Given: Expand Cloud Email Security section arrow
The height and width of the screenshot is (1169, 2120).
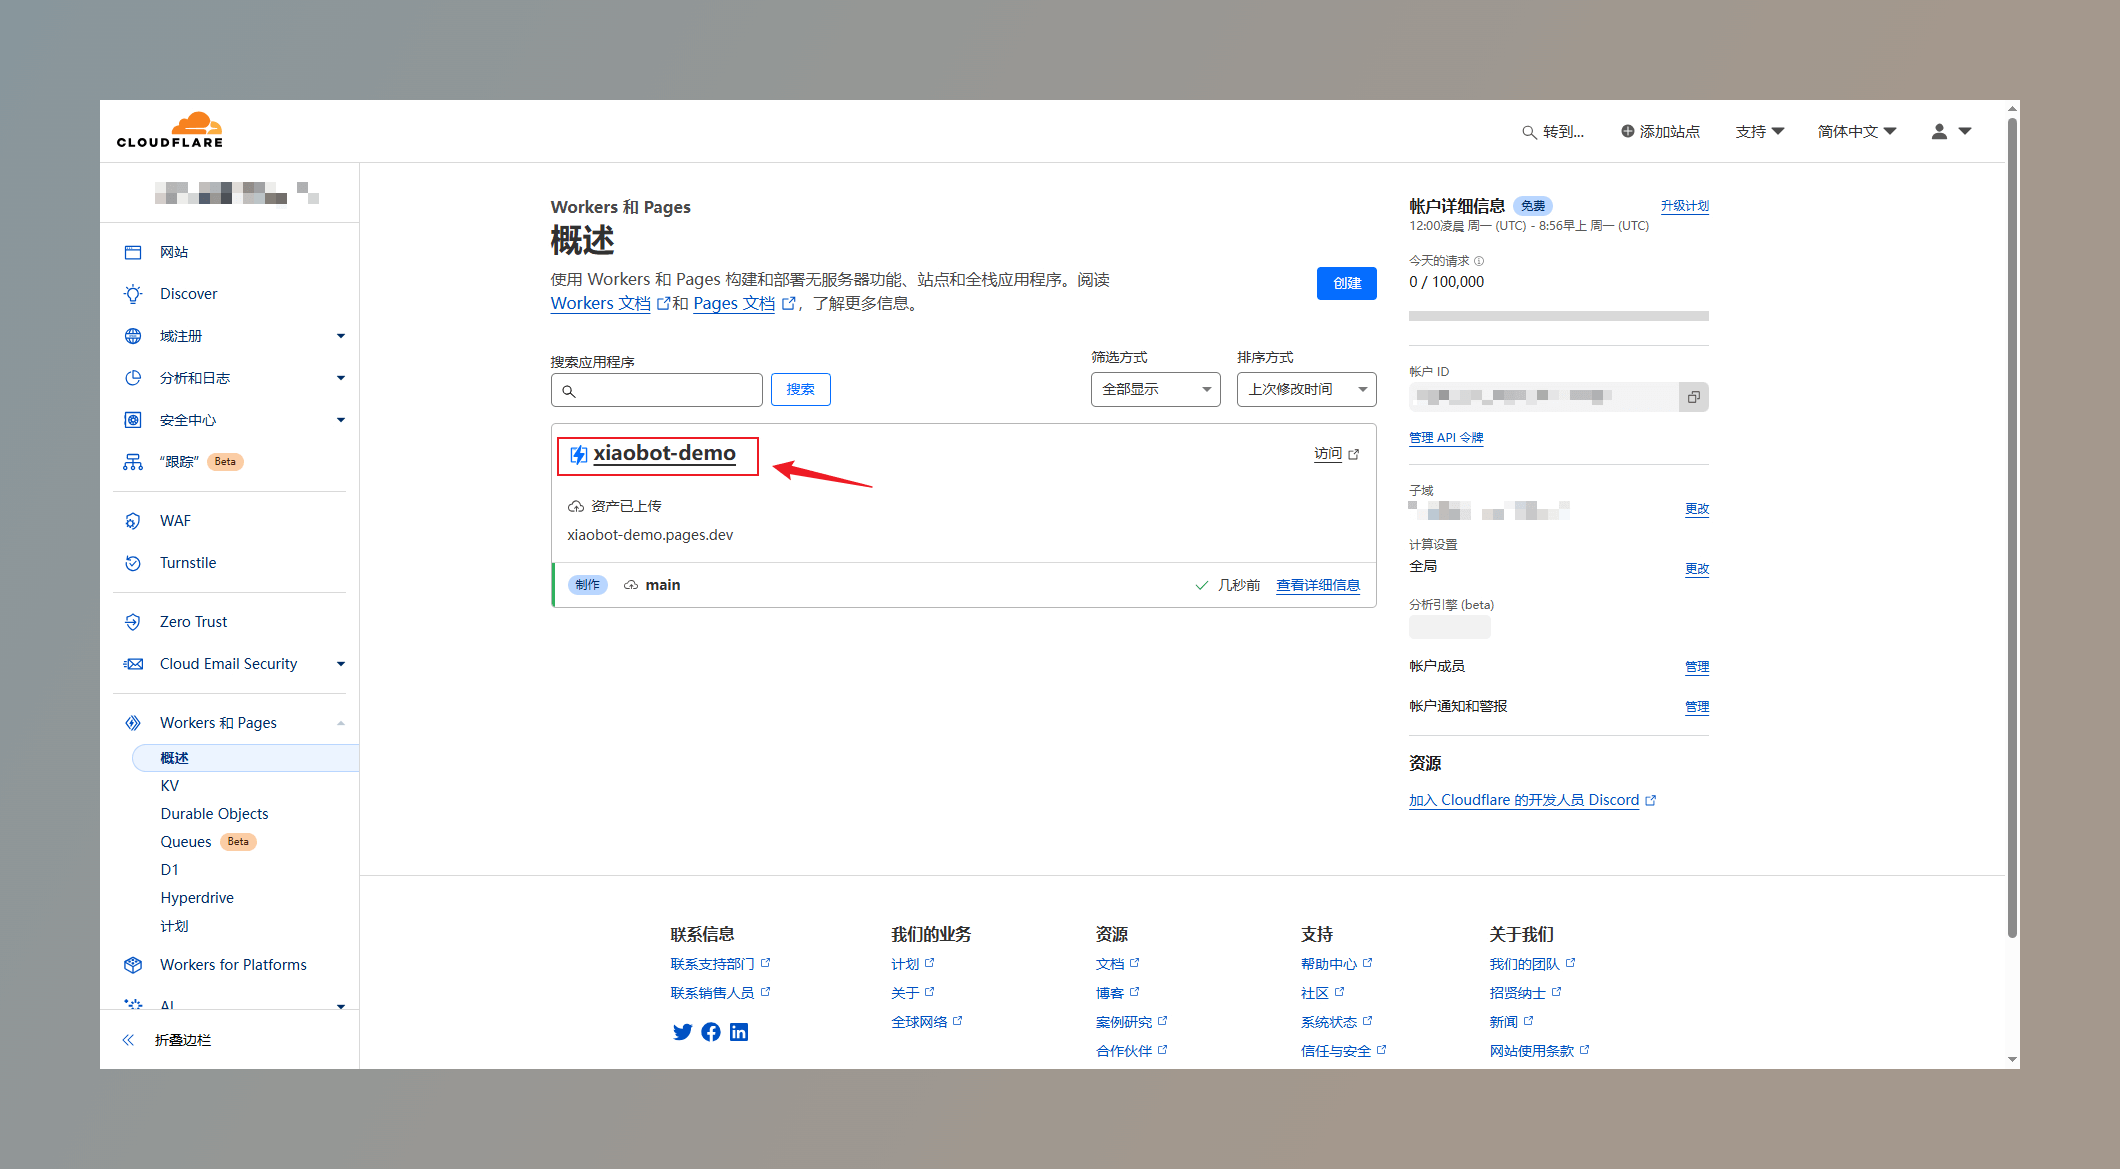Looking at the screenshot, I should point(341,664).
